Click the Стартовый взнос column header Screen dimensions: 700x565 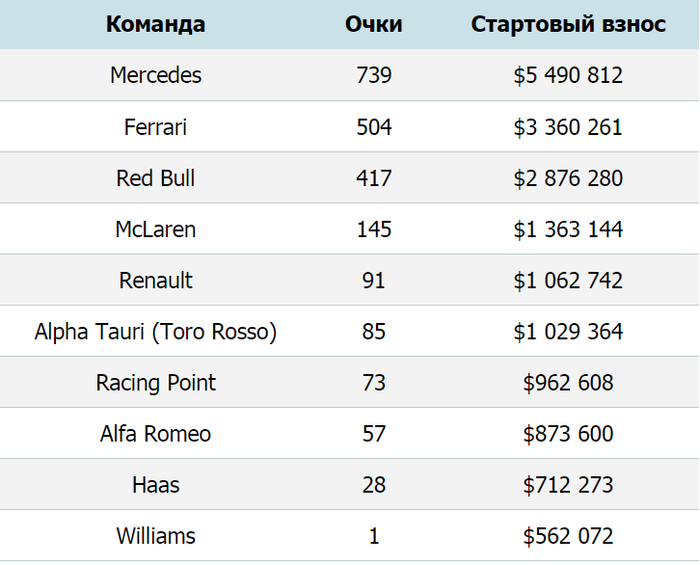pos(568,24)
